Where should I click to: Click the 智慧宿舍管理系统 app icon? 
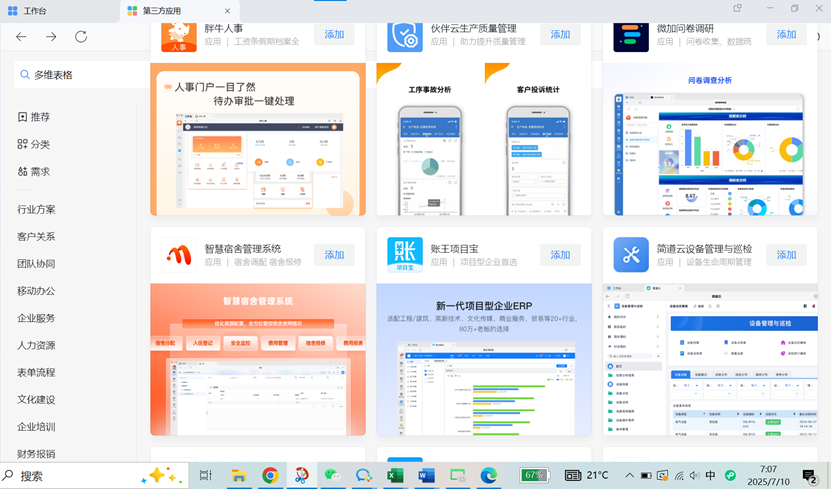coord(179,255)
